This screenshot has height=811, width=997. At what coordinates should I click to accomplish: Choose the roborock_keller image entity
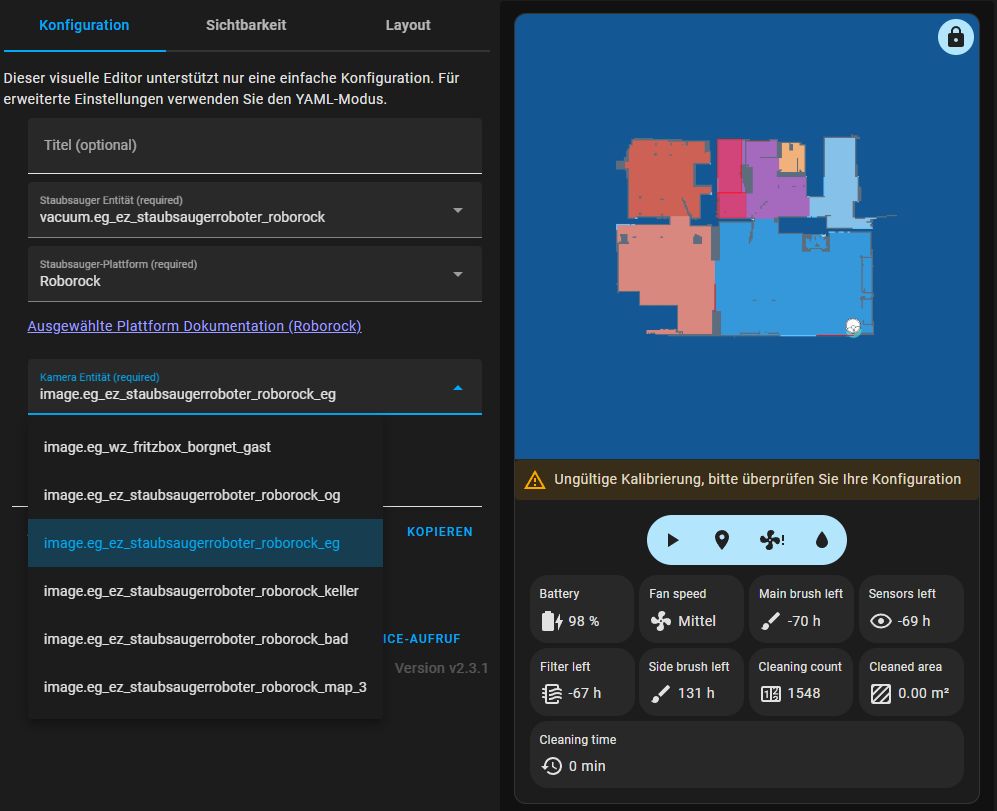point(201,591)
